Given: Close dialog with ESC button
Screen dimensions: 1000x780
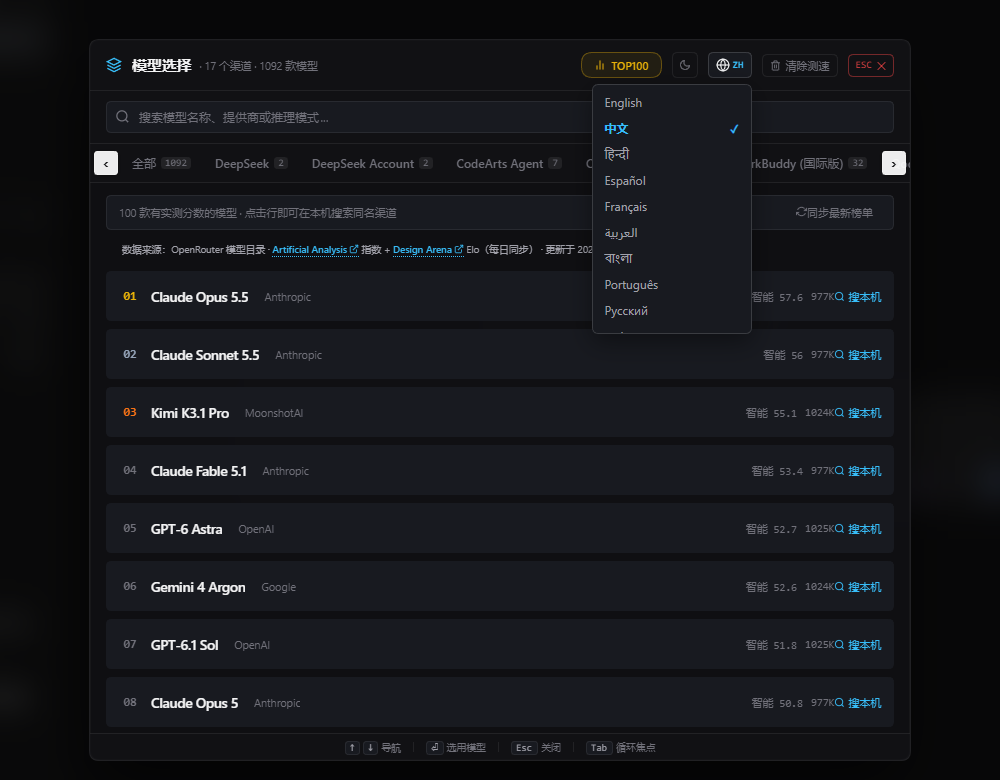Looking at the screenshot, I should (x=871, y=66).
